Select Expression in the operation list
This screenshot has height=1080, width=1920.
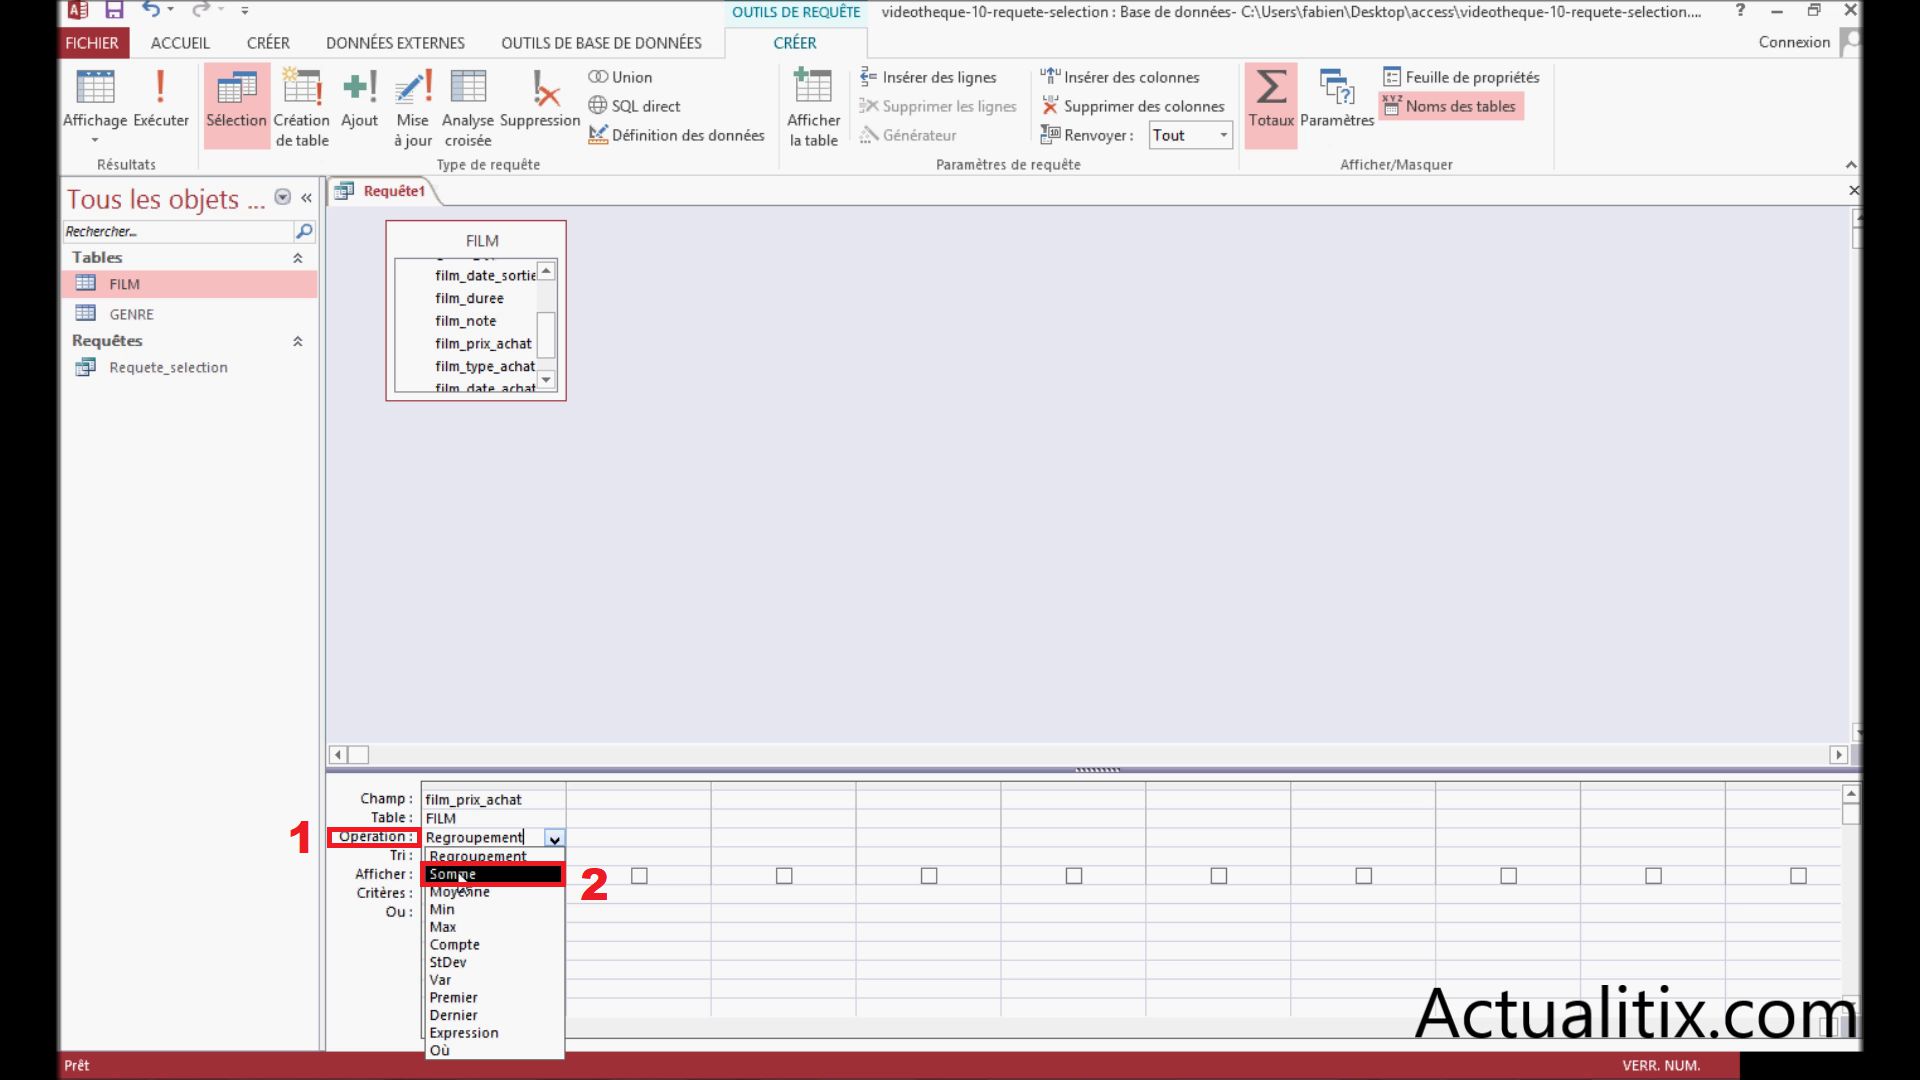coord(494,1033)
